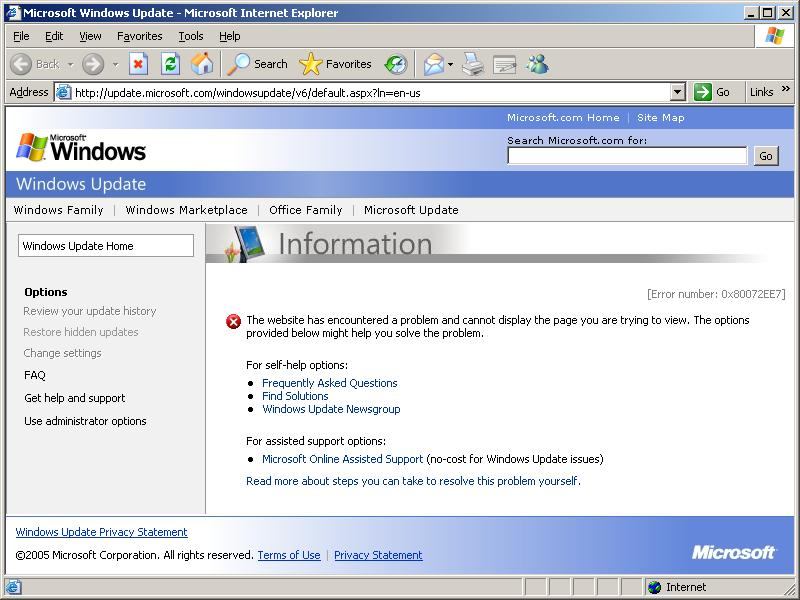Image resolution: width=800 pixels, height=600 pixels.
Task: Click the Edit page toolbar icon
Action: (505, 64)
